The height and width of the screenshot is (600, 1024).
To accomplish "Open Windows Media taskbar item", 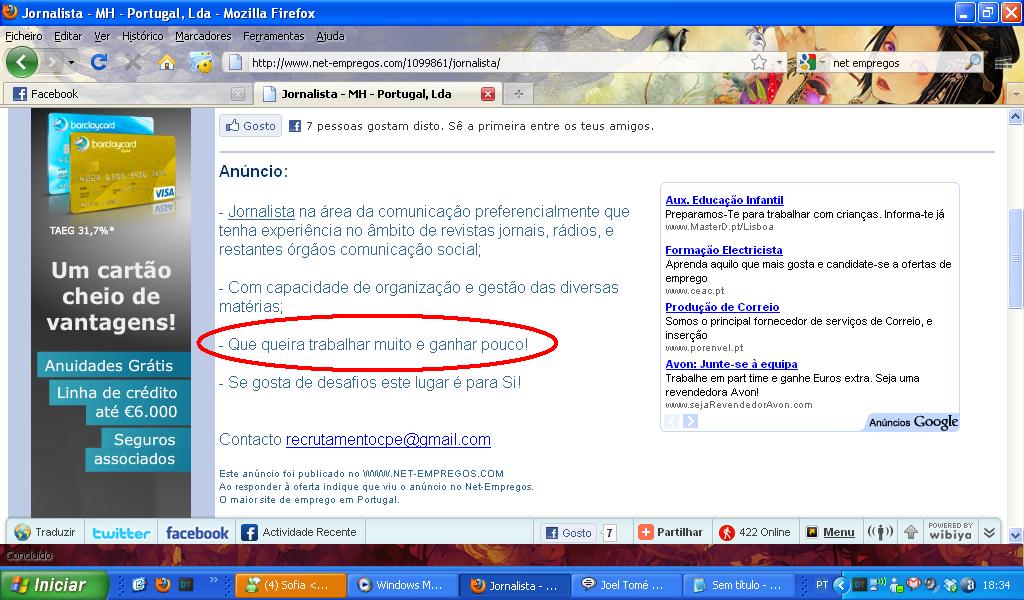I will coord(400,585).
